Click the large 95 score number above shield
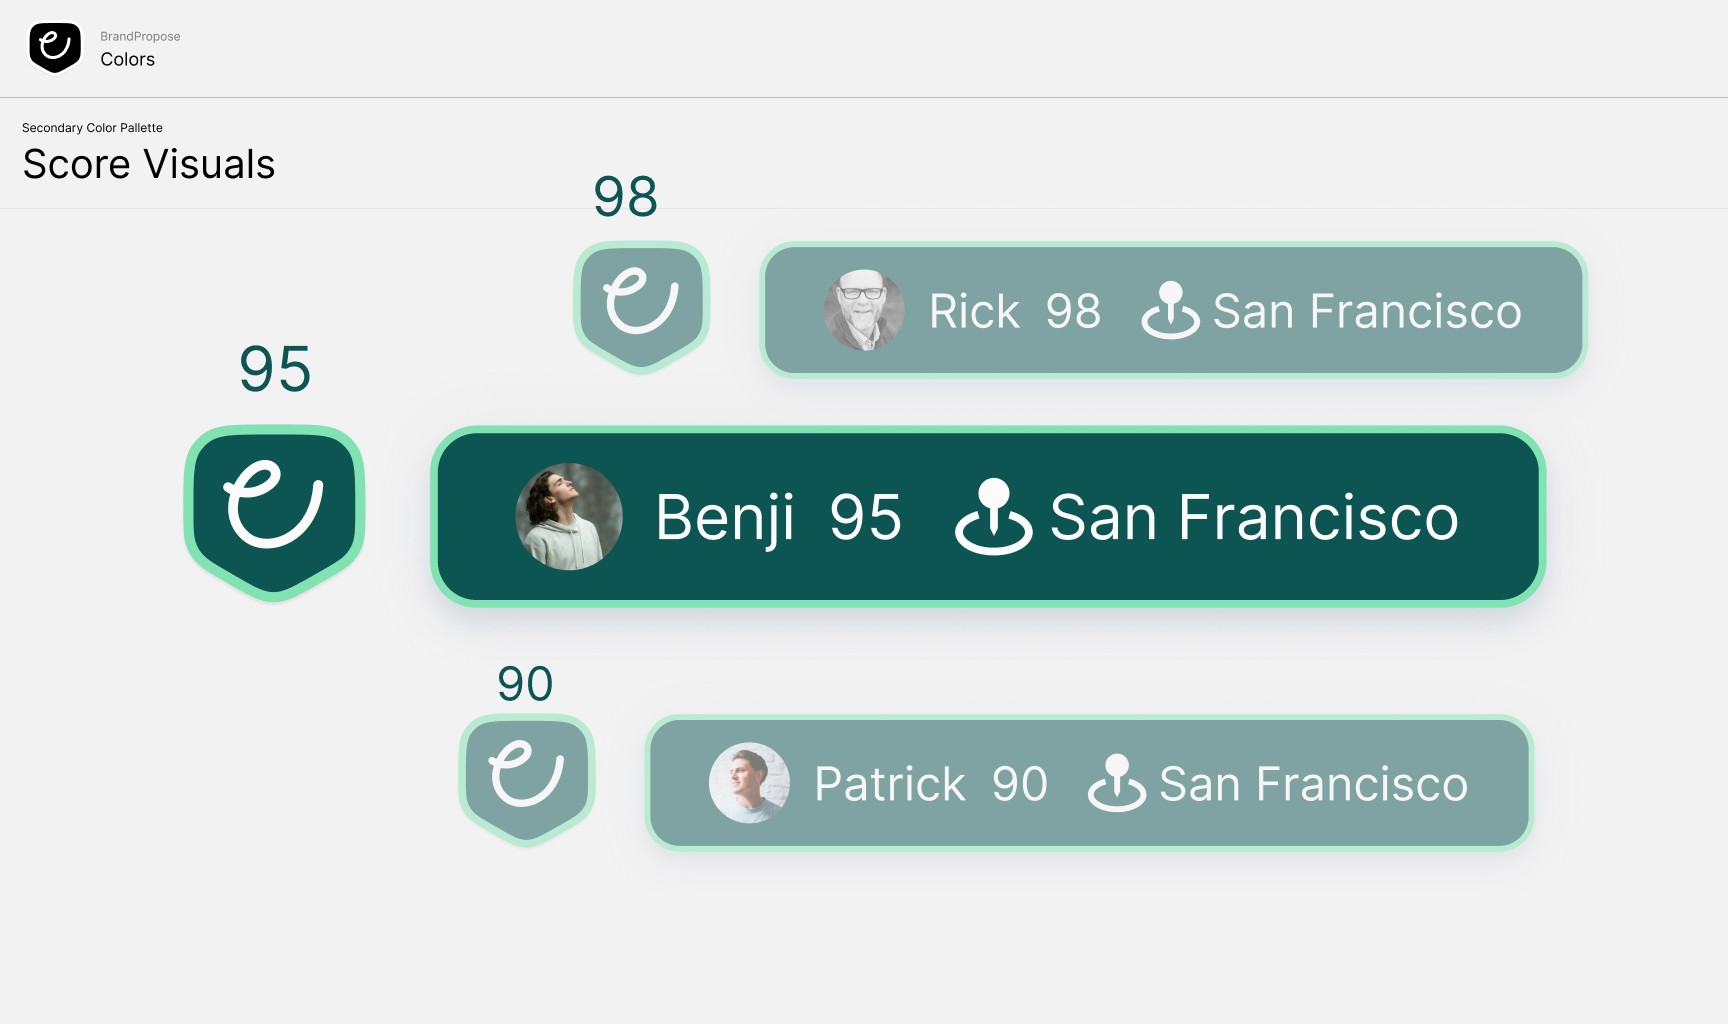 click(x=275, y=369)
